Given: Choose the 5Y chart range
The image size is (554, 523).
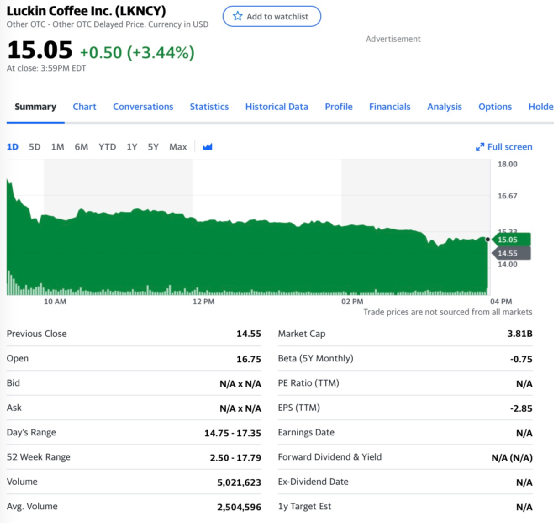Looking at the screenshot, I should tap(153, 147).
